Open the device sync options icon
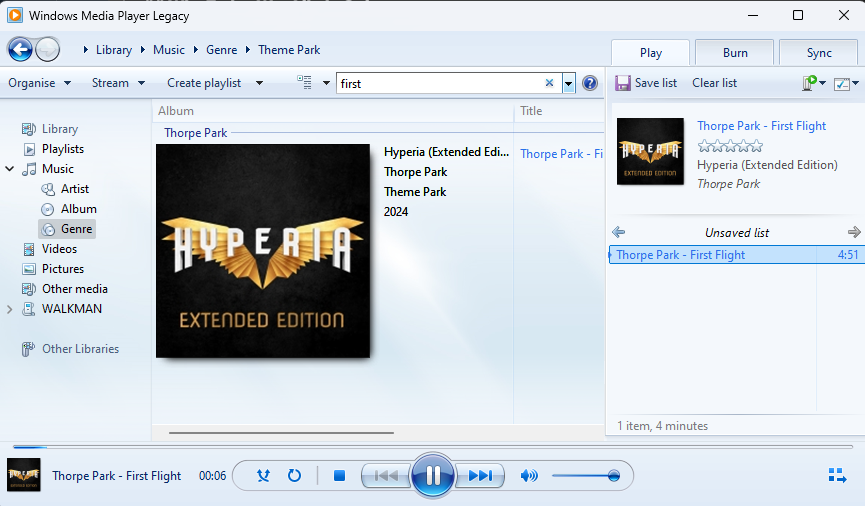Viewport: 865px width, 506px height. pyautogui.click(x=813, y=83)
